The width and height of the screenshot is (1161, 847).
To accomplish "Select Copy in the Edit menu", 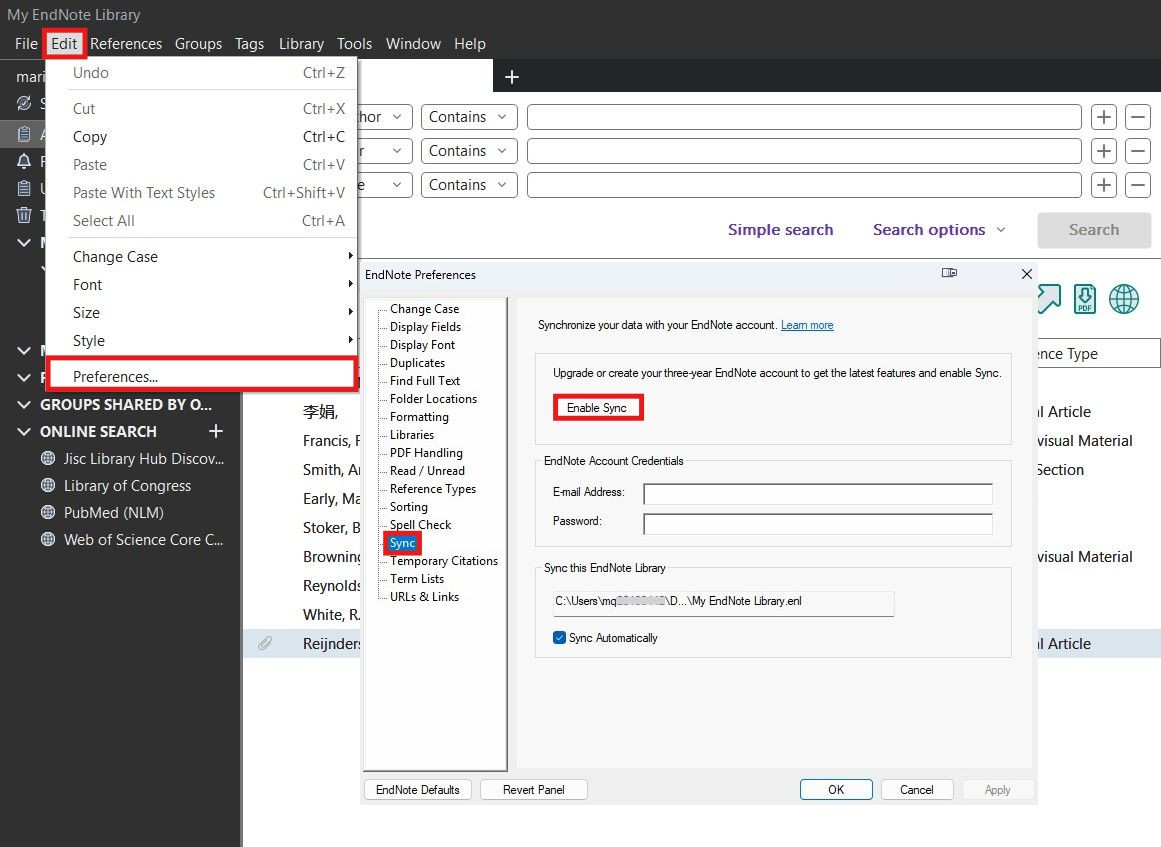I will [202, 137].
